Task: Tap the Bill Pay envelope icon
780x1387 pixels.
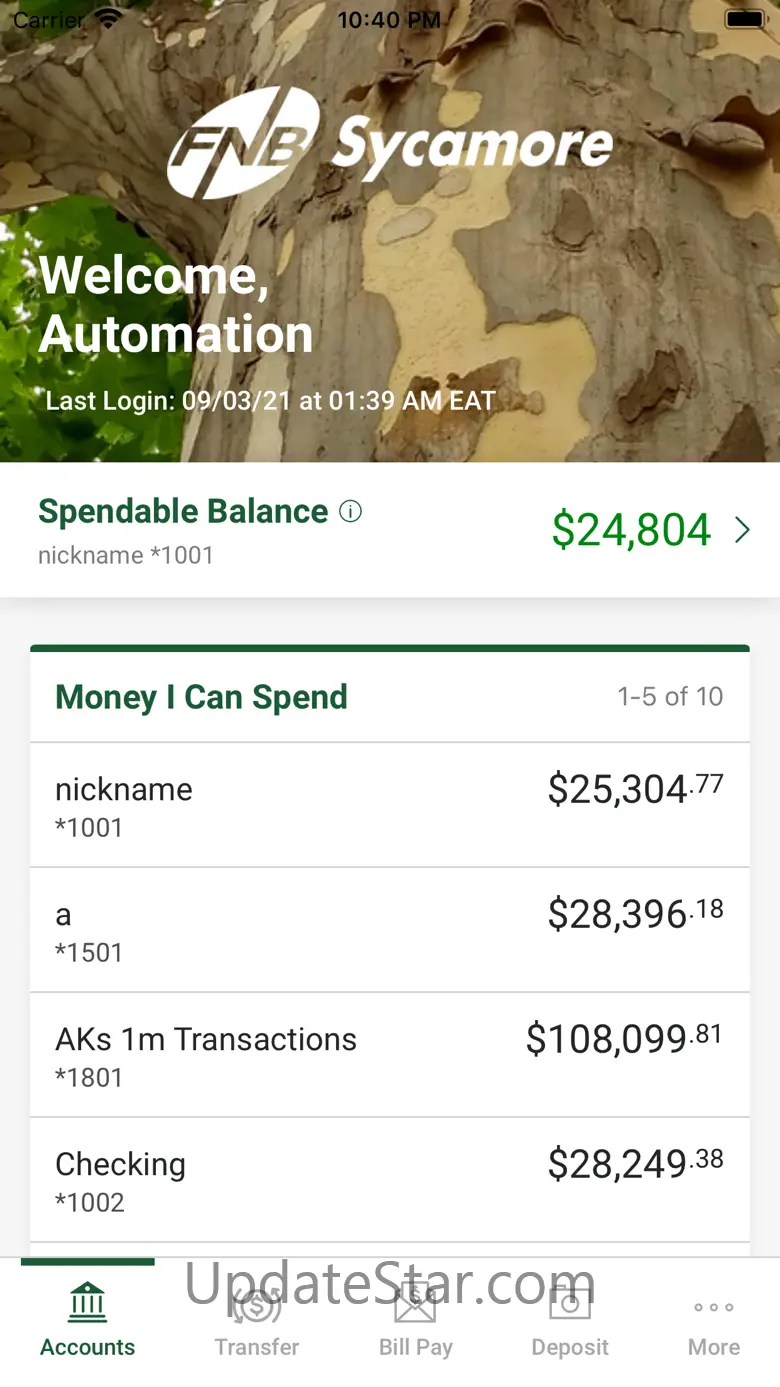Action: 415,1303
